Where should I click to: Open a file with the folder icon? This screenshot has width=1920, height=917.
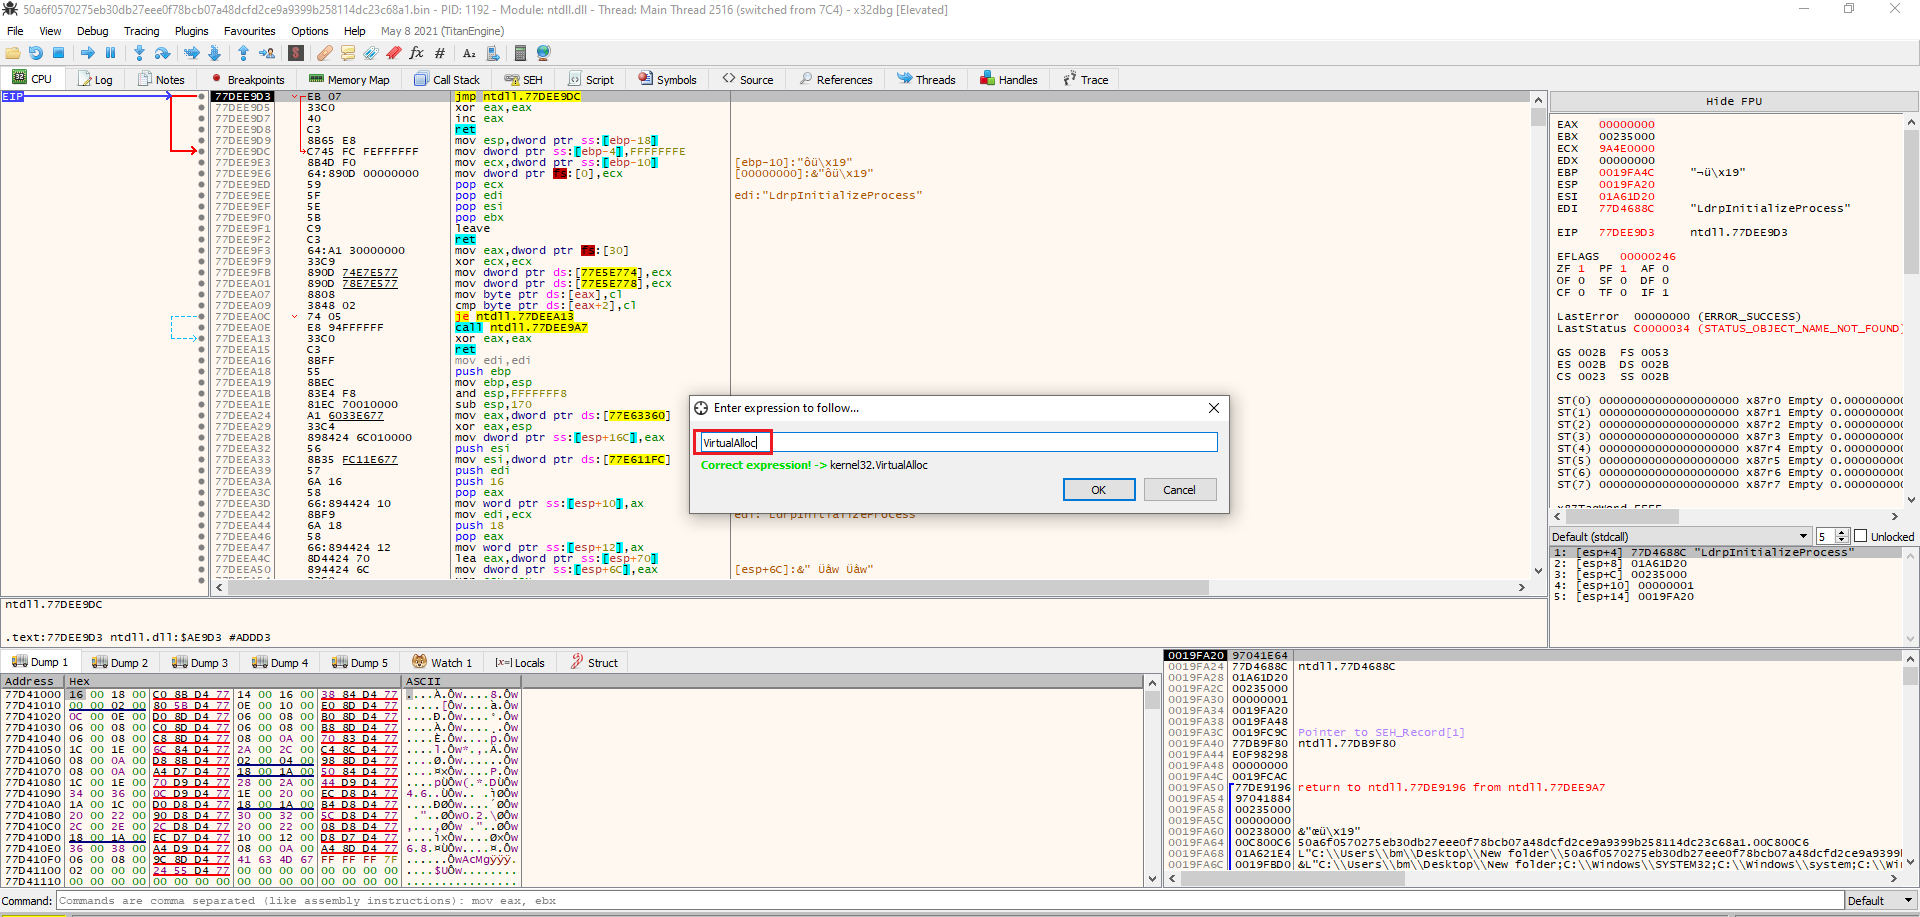[13, 53]
